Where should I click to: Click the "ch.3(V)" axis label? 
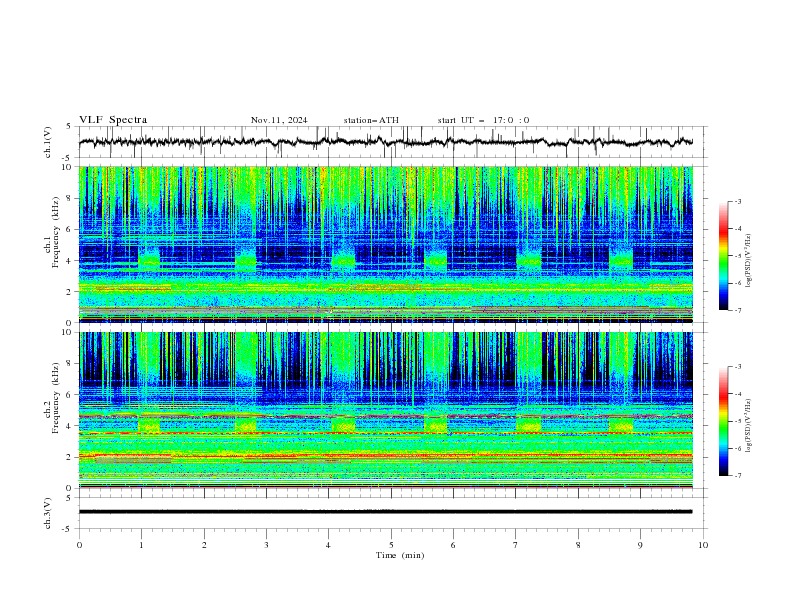[48, 513]
